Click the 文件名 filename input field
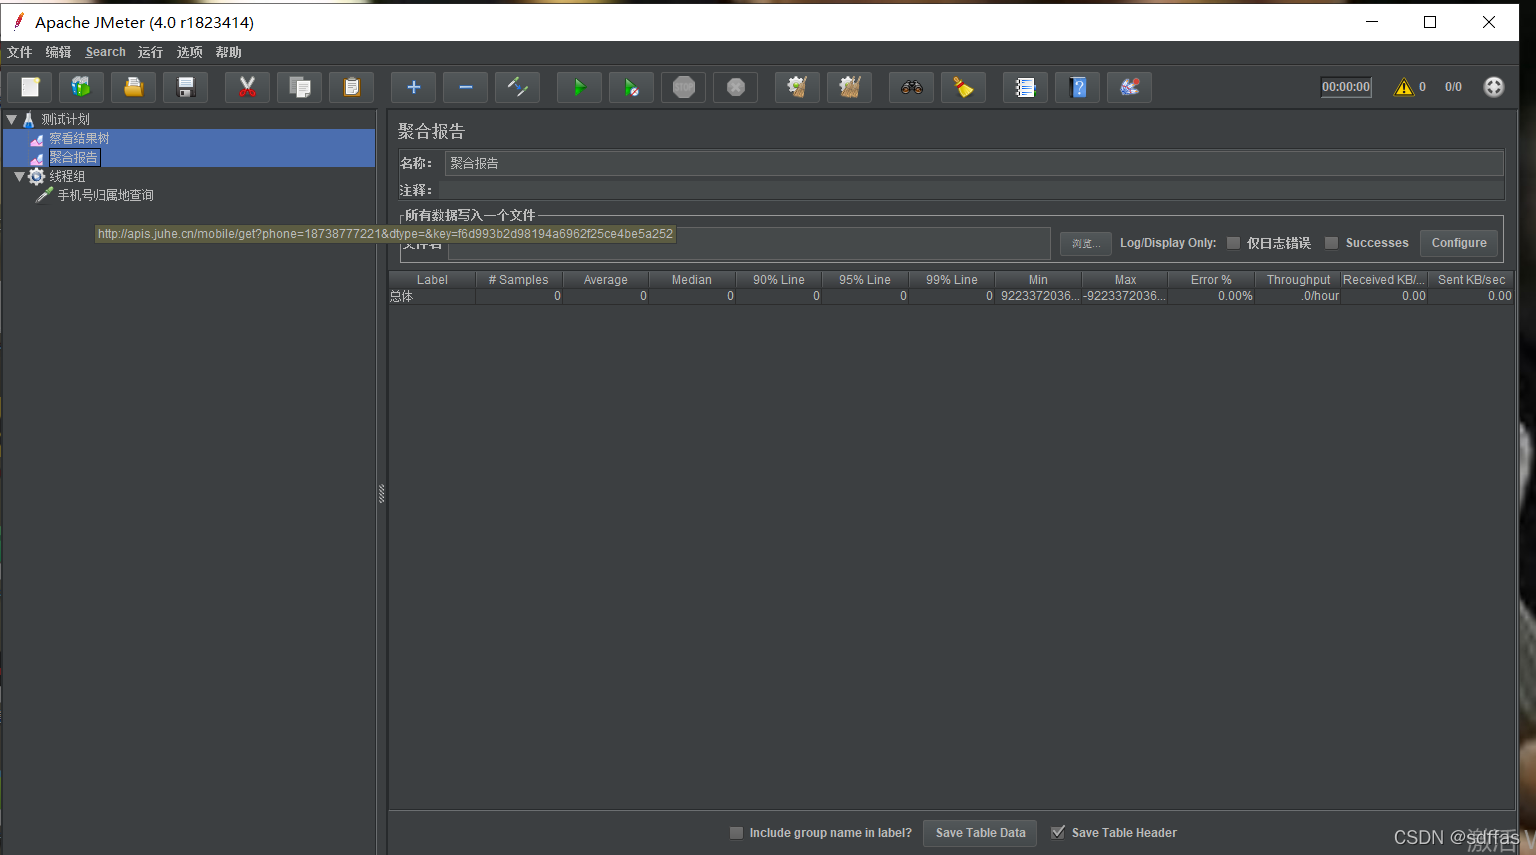Image resolution: width=1536 pixels, height=855 pixels. [749, 243]
